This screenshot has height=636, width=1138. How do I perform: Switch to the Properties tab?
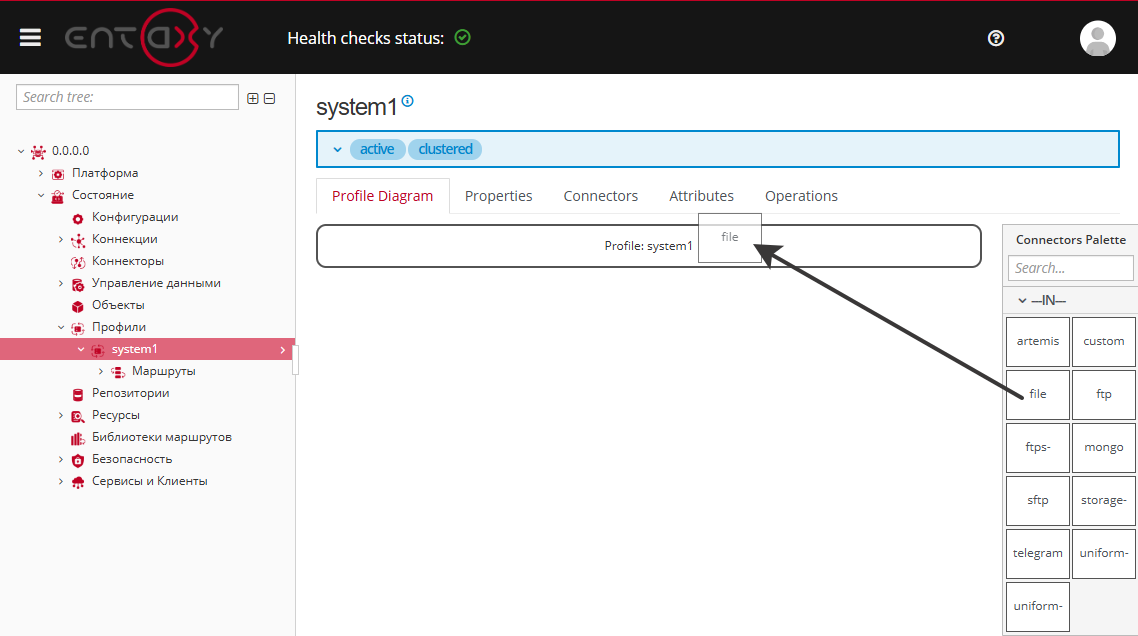[x=498, y=196]
